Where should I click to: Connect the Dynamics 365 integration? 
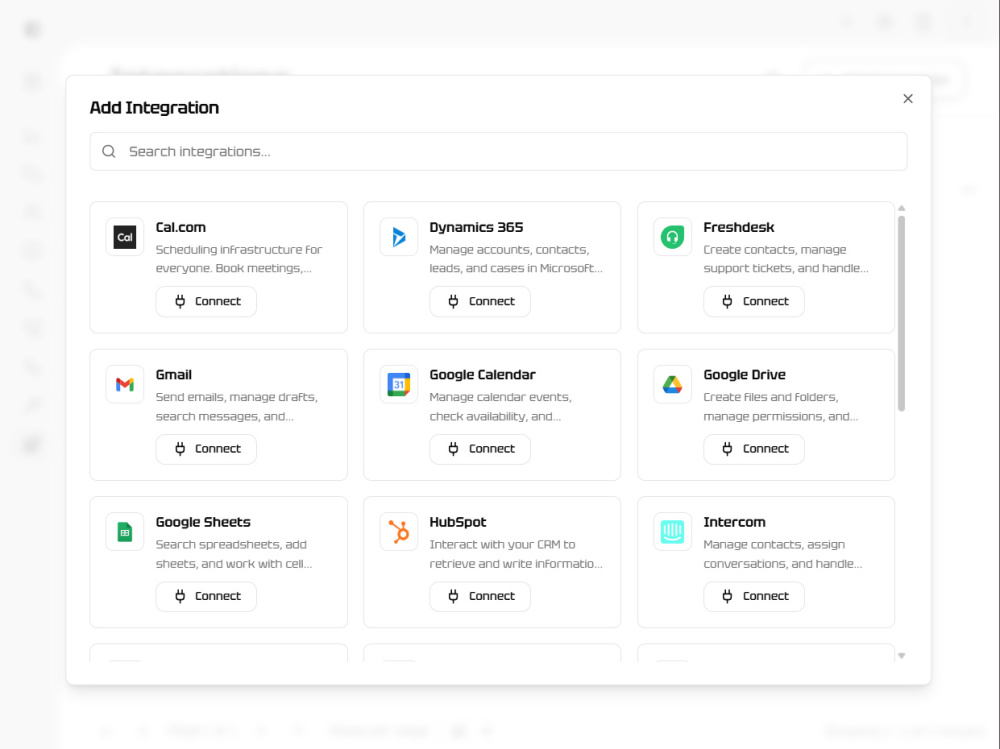480,301
